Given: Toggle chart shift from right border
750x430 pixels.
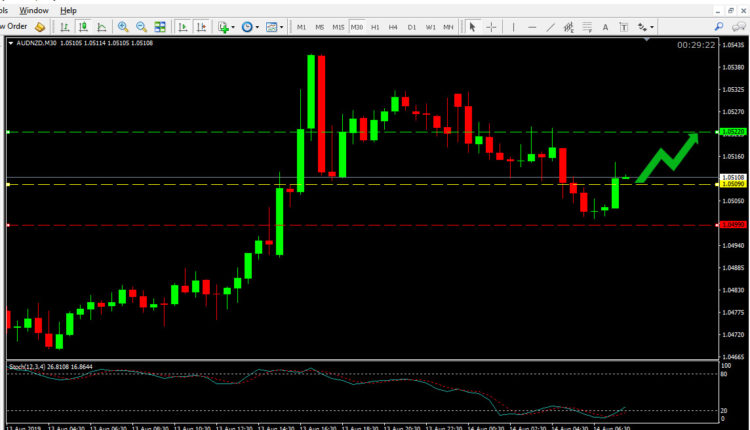Looking at the screenshot, I should click(201, 27).
